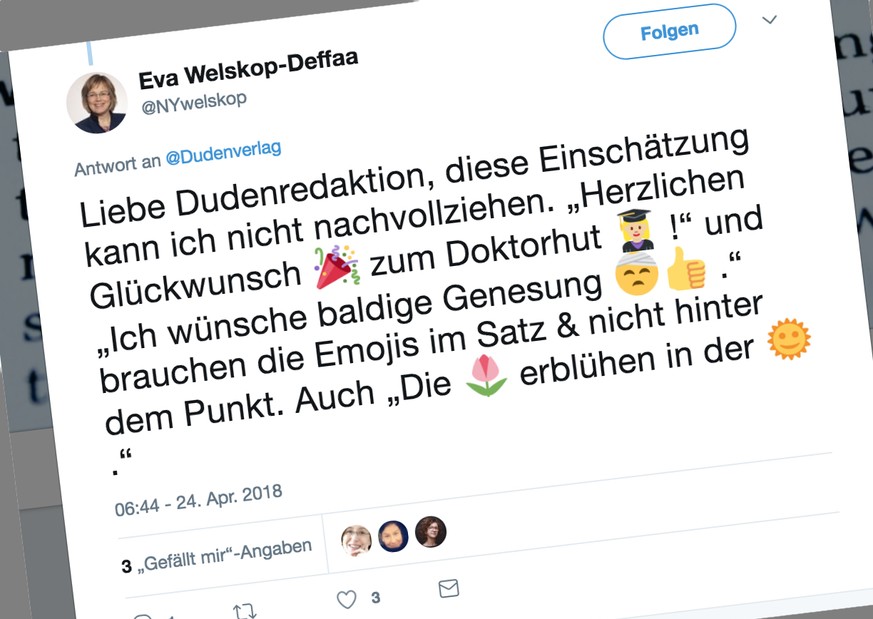Send tweet via the envelope icon
This screenshot has height=619, width=873.
tap(449, 588)
